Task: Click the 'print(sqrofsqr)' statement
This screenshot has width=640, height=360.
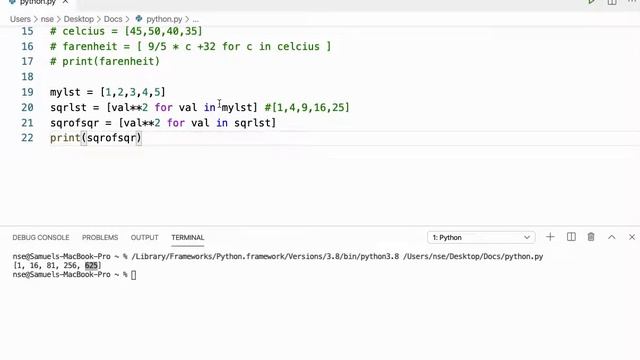Action: [96, 138]
